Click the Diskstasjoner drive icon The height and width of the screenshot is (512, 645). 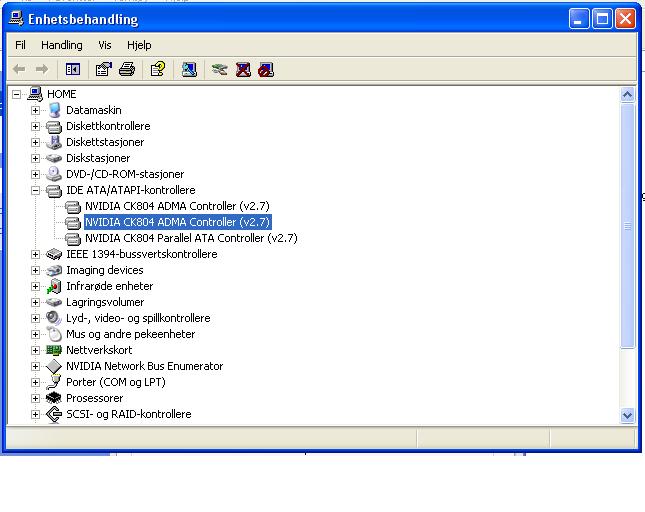coord(54,158)
